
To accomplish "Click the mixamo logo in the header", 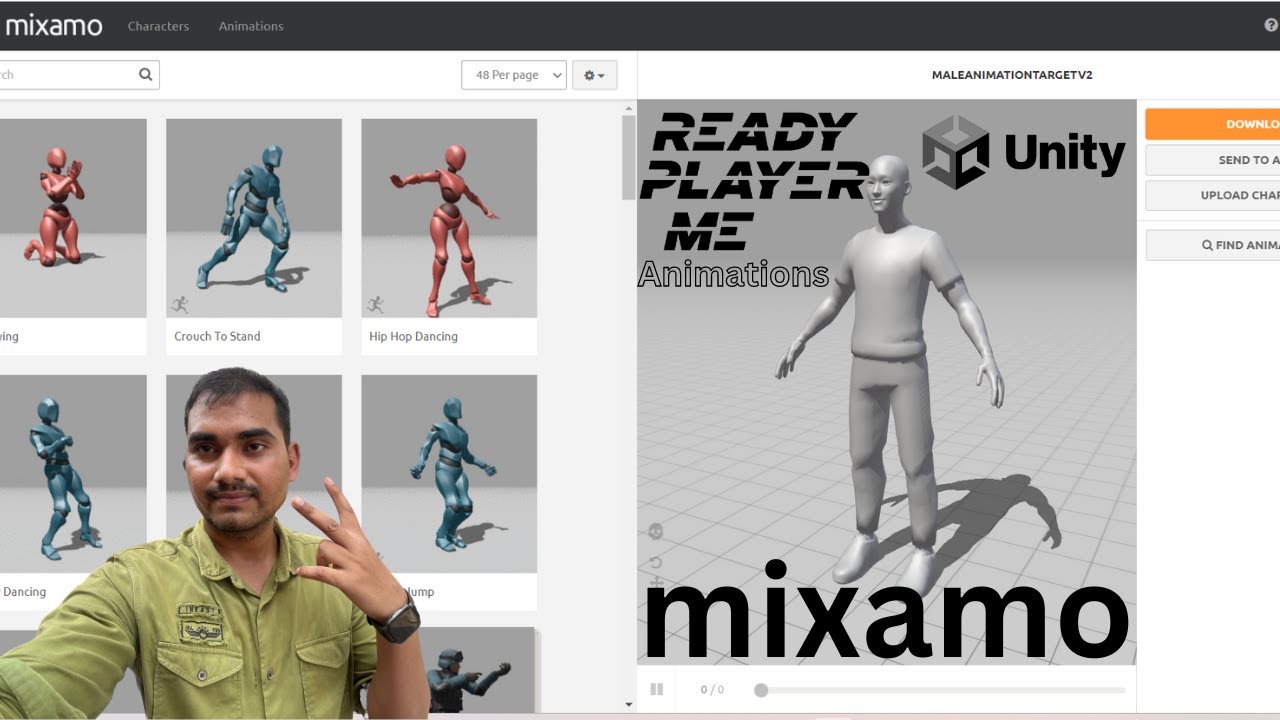I will pyautogui.click(x=52, y=25).
